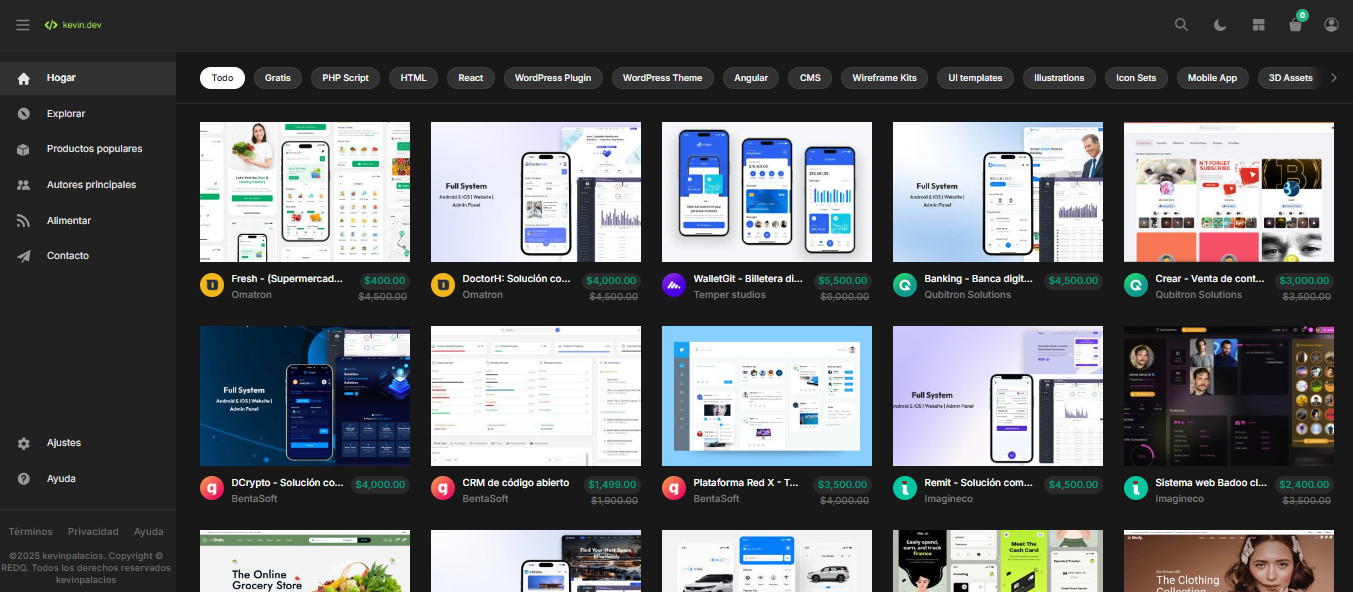Click Qubitron avatar beside Crear product
The height and width of the screenshot is (592, 1353).
(x=1136, y=286)
